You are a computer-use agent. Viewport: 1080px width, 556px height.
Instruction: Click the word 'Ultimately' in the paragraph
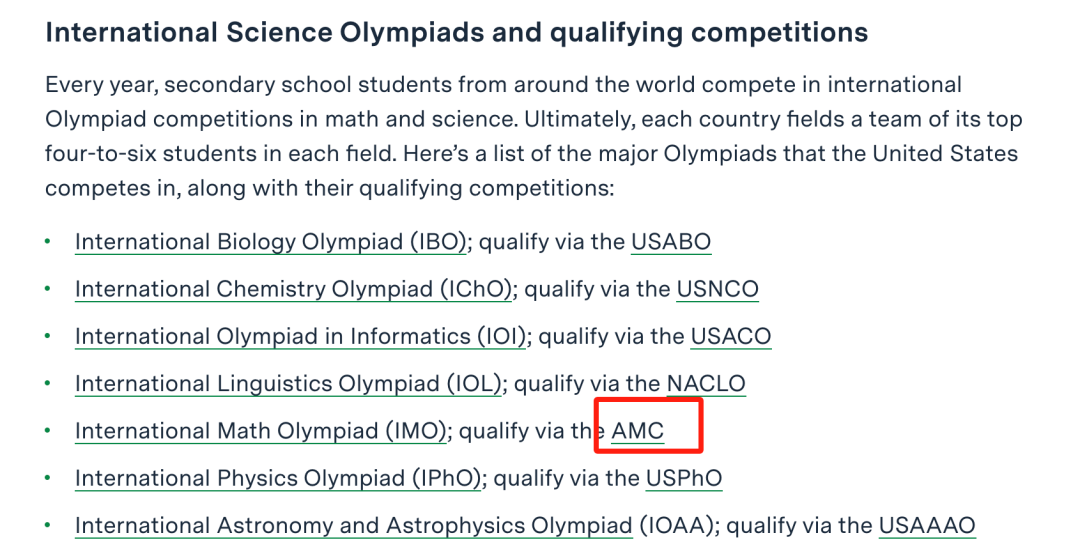579,120
